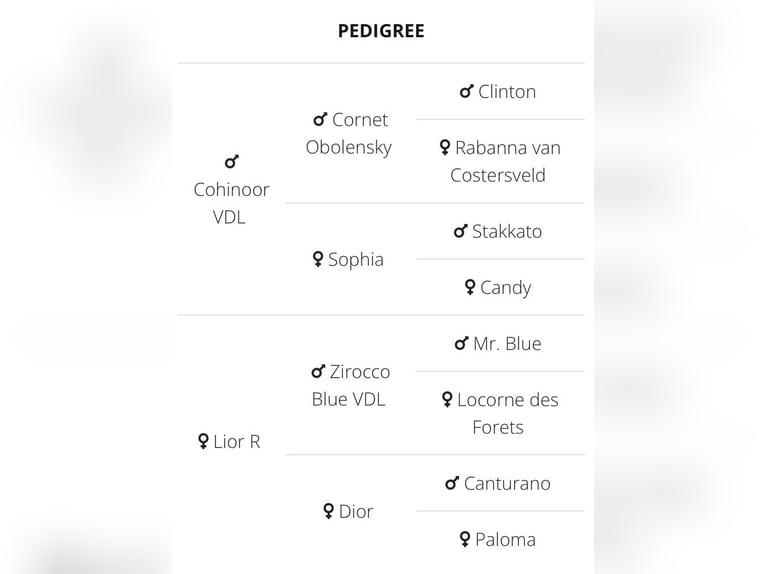766x574 pixels.
Task: Click the male symbol next to Canturano
Action: click(452, 483)
